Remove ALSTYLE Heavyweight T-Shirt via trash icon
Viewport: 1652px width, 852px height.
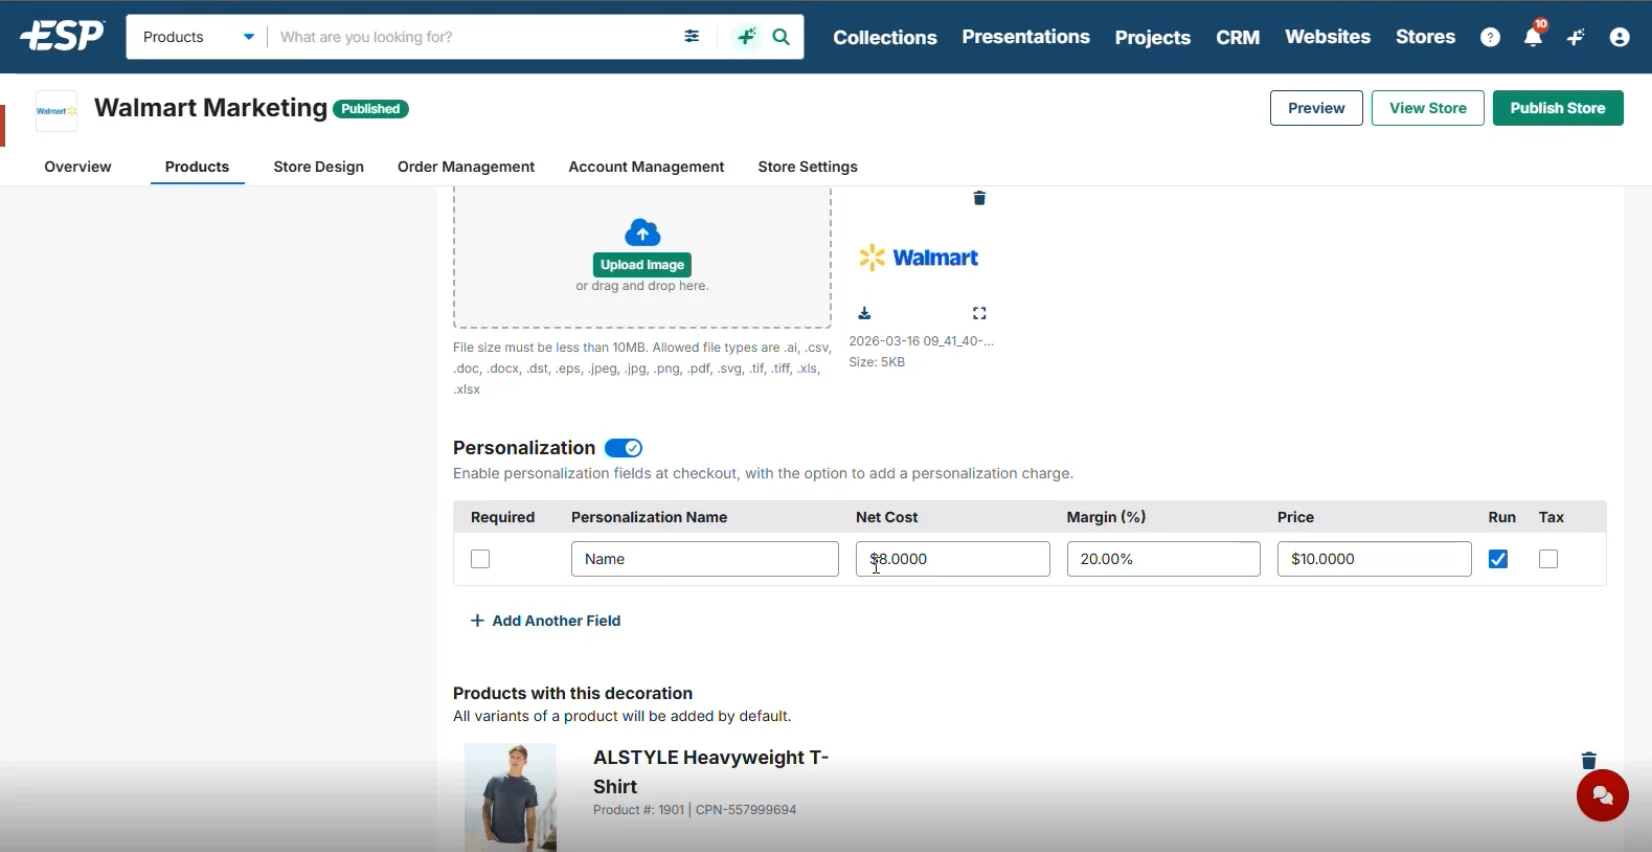tap(1588, 760)
